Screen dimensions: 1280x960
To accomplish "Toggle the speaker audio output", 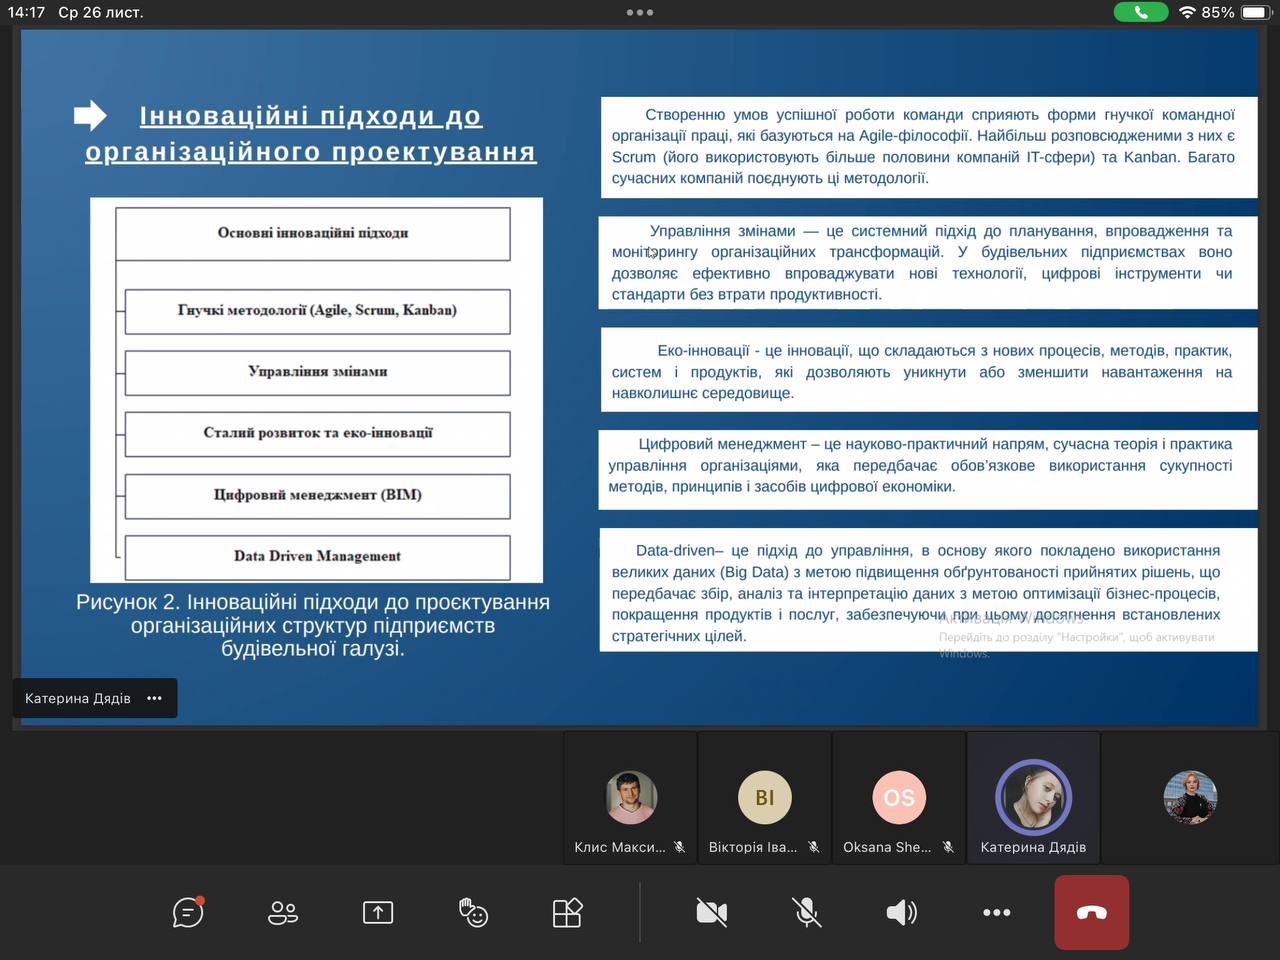I will click(x=901, y=912).
